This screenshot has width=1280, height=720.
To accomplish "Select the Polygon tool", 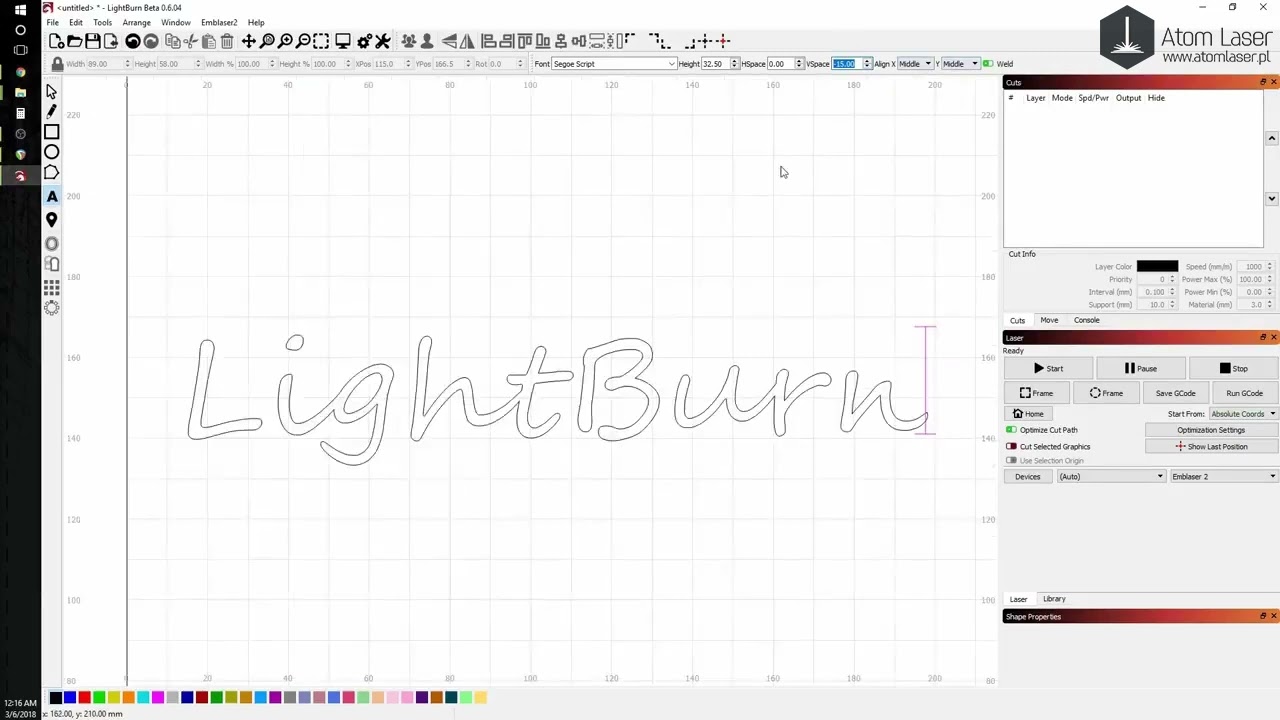I will click(x=52, y=173).
